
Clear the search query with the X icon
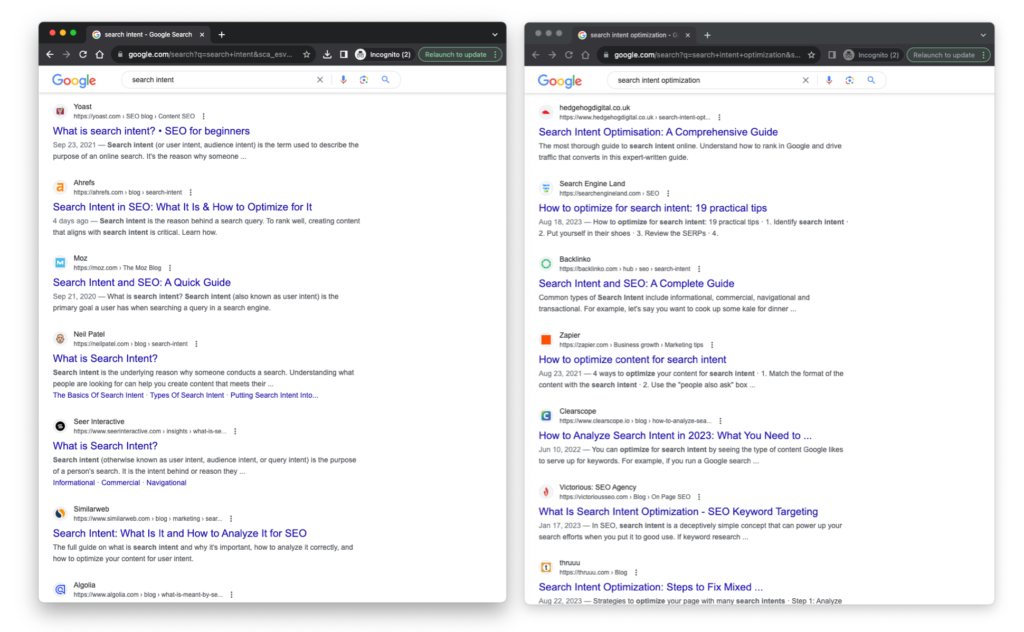320,80
